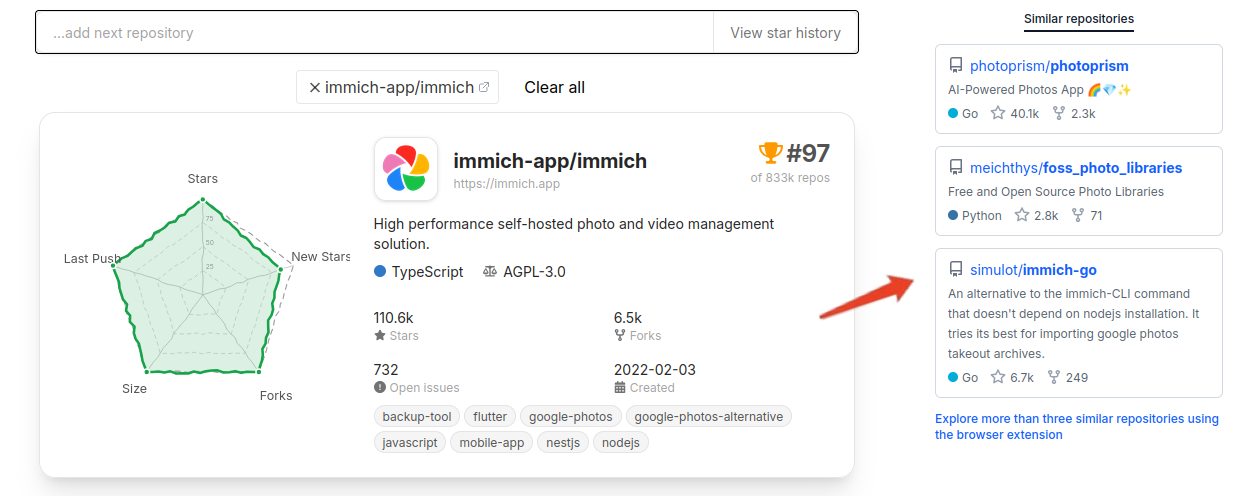Focus the add next repository input

click(x=375, y=33)
